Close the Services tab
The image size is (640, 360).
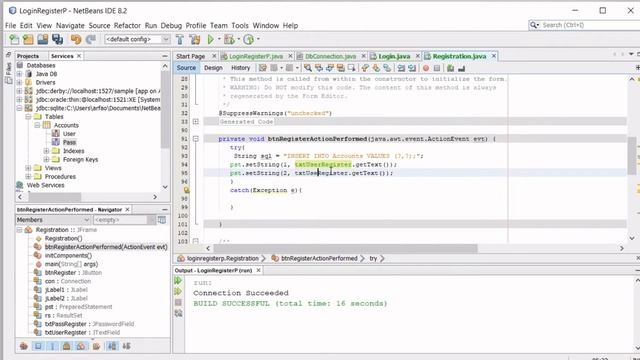79,56
